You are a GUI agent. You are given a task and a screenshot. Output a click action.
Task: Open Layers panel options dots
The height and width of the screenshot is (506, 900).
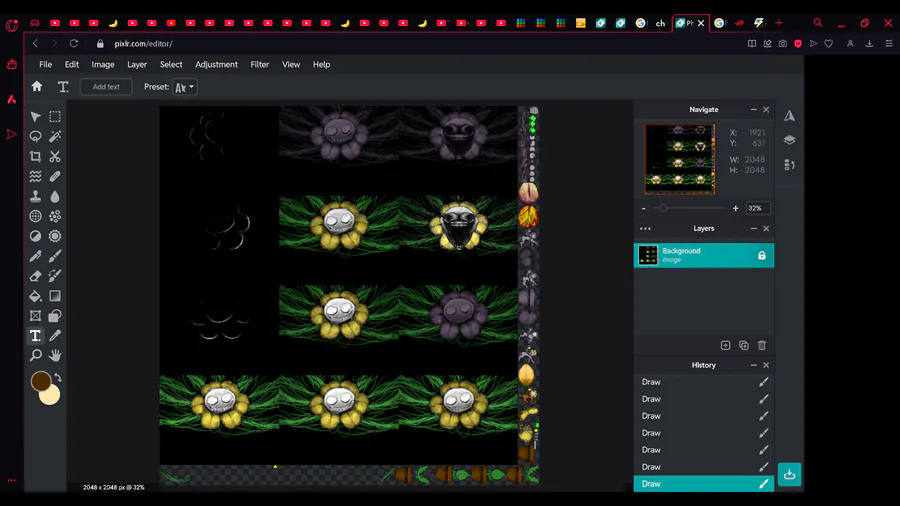645,229
